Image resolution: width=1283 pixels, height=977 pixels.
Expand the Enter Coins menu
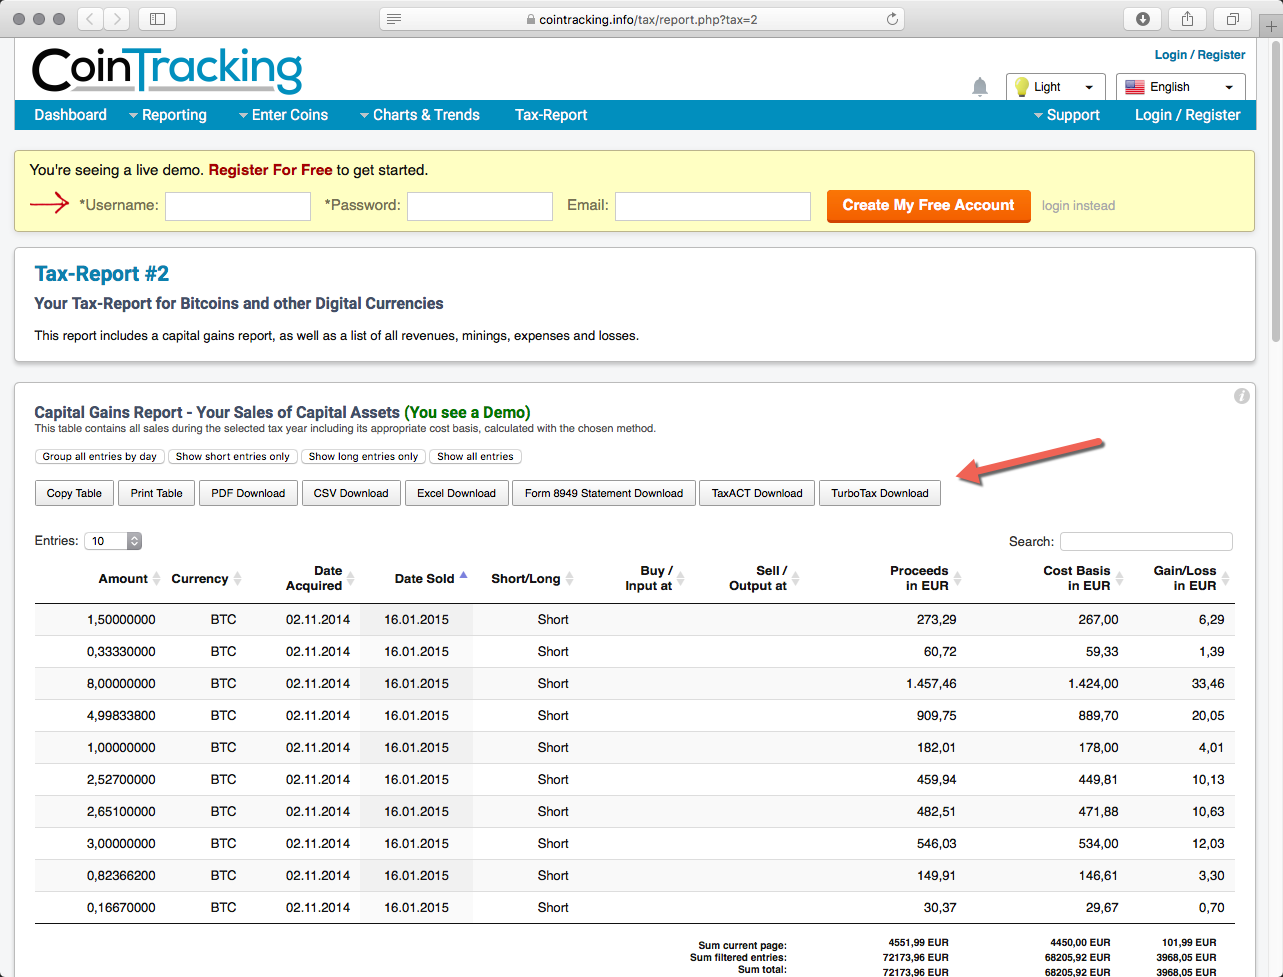tap(283, 115)
